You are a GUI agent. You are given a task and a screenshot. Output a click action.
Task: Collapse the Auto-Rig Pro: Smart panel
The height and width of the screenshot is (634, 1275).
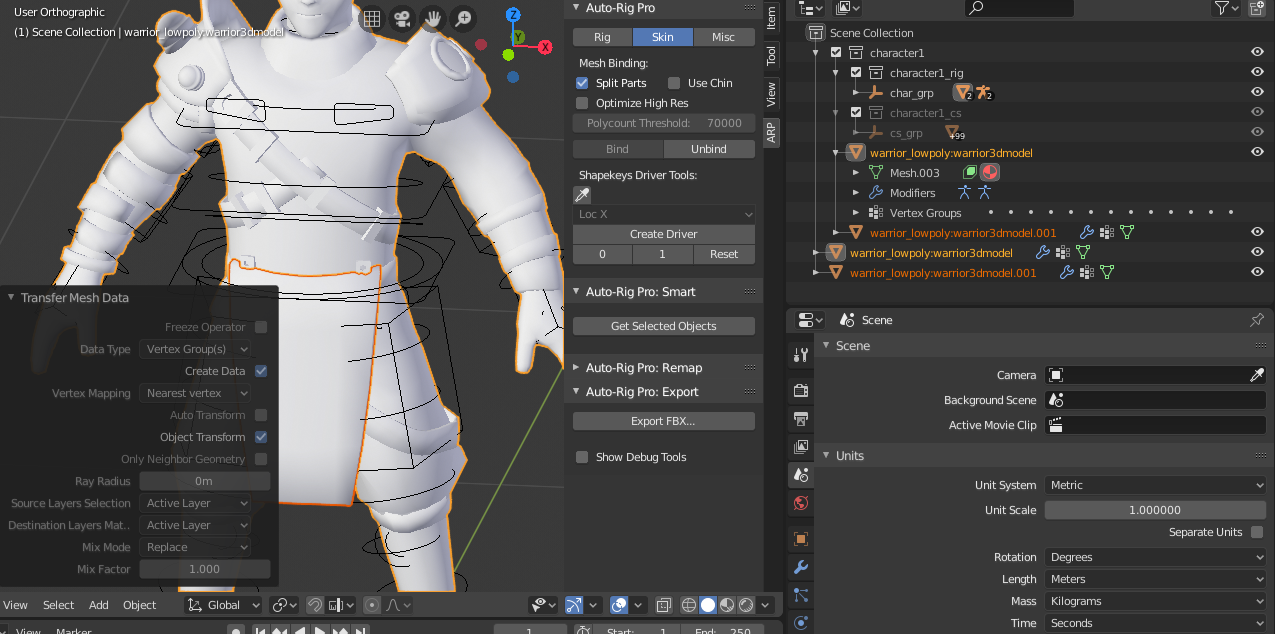(x=576, y=292)
